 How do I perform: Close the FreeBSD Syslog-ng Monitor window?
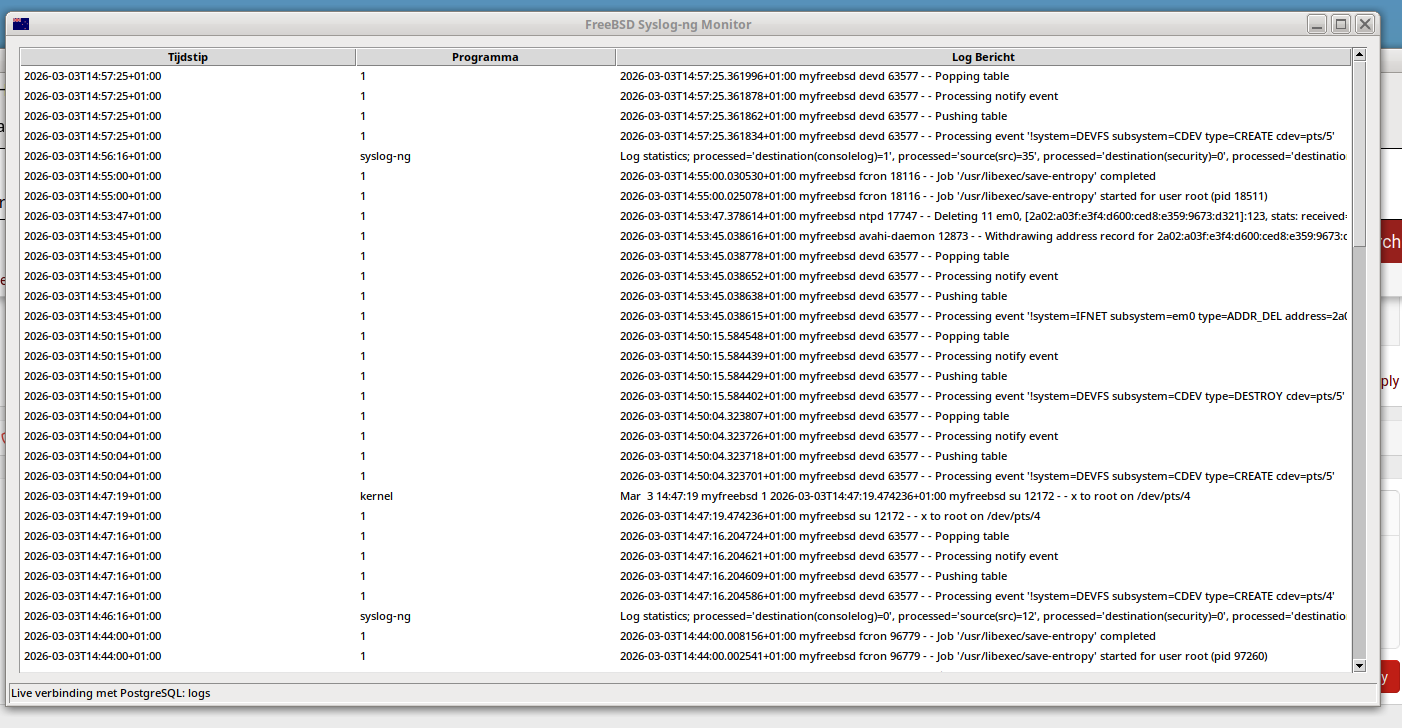point(1364,24)
